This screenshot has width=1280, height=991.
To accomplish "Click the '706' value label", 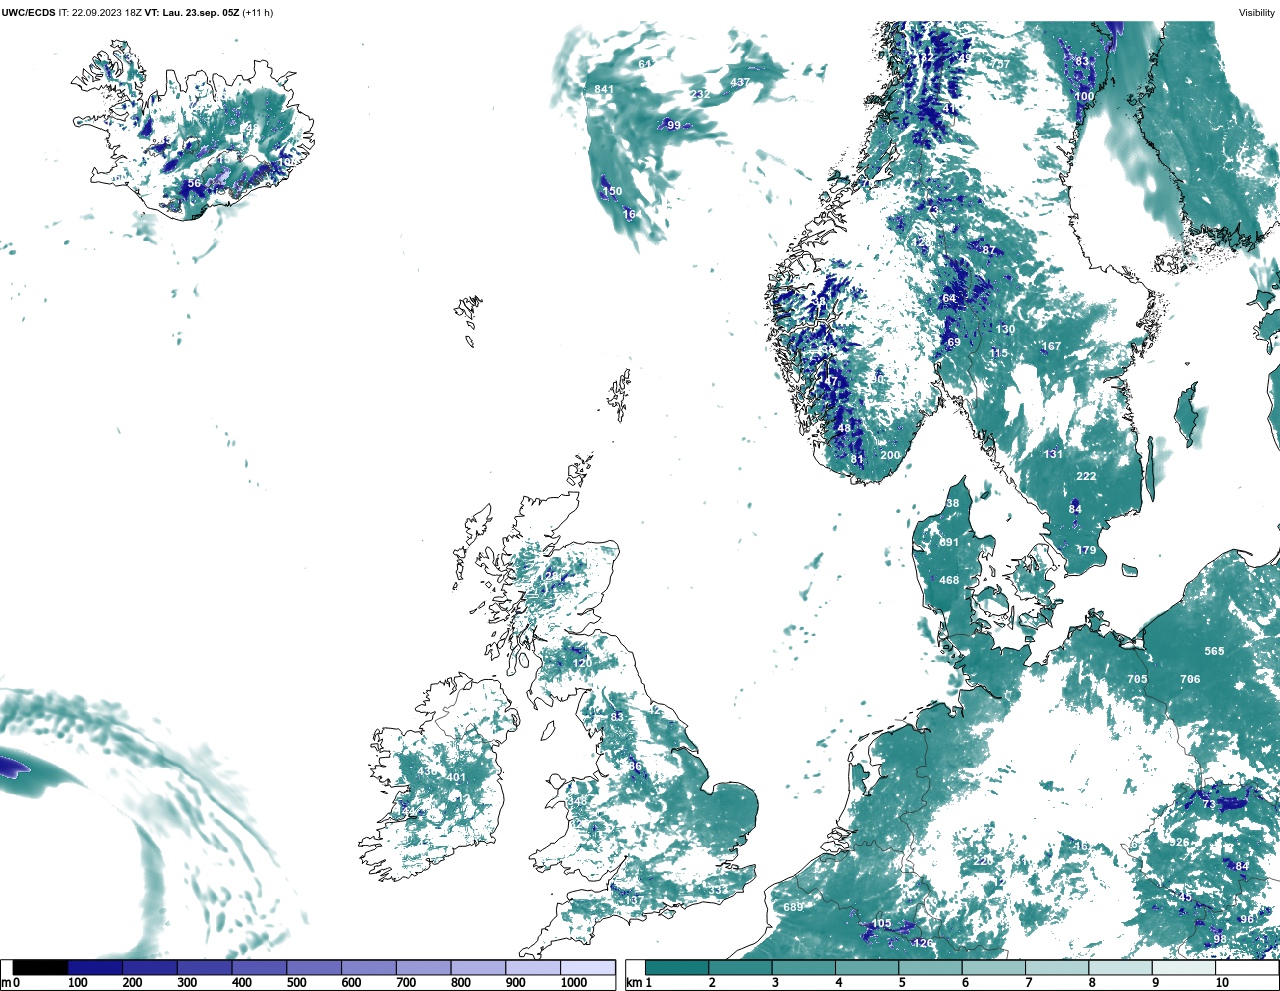I will [x=1190, y=679].
